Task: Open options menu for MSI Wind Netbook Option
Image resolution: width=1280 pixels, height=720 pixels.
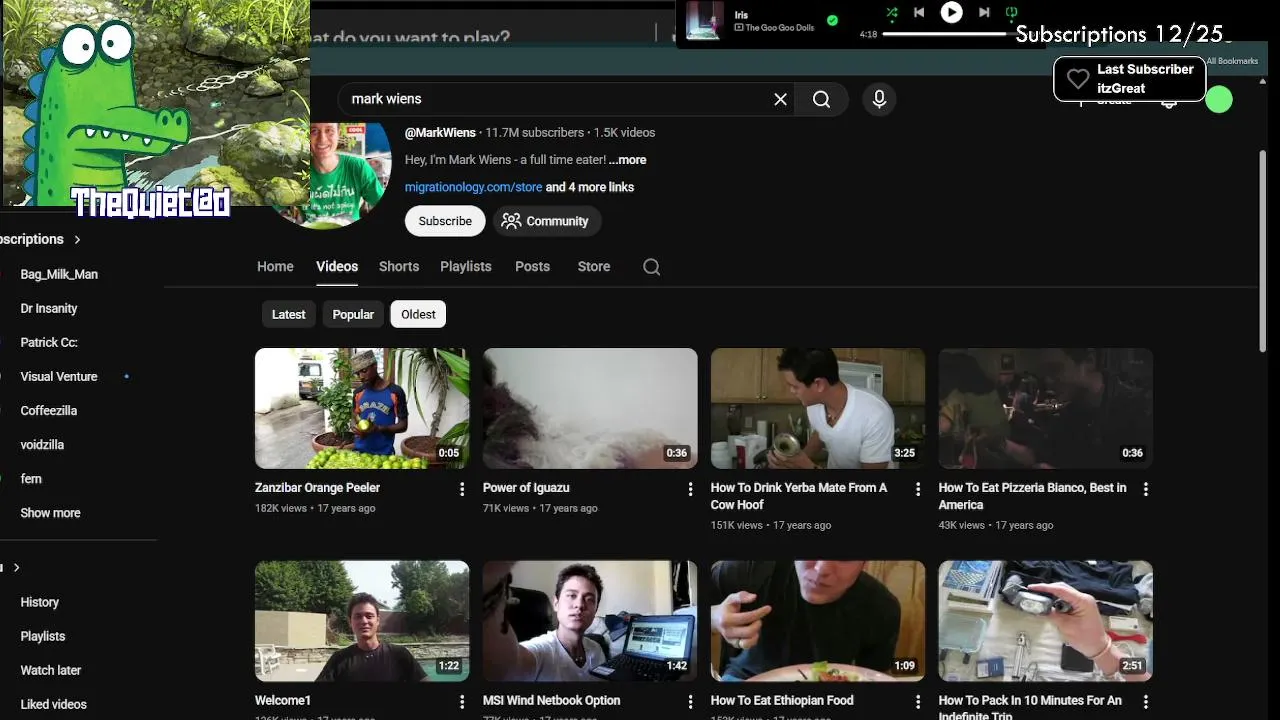Action: (x=690, y=702)
